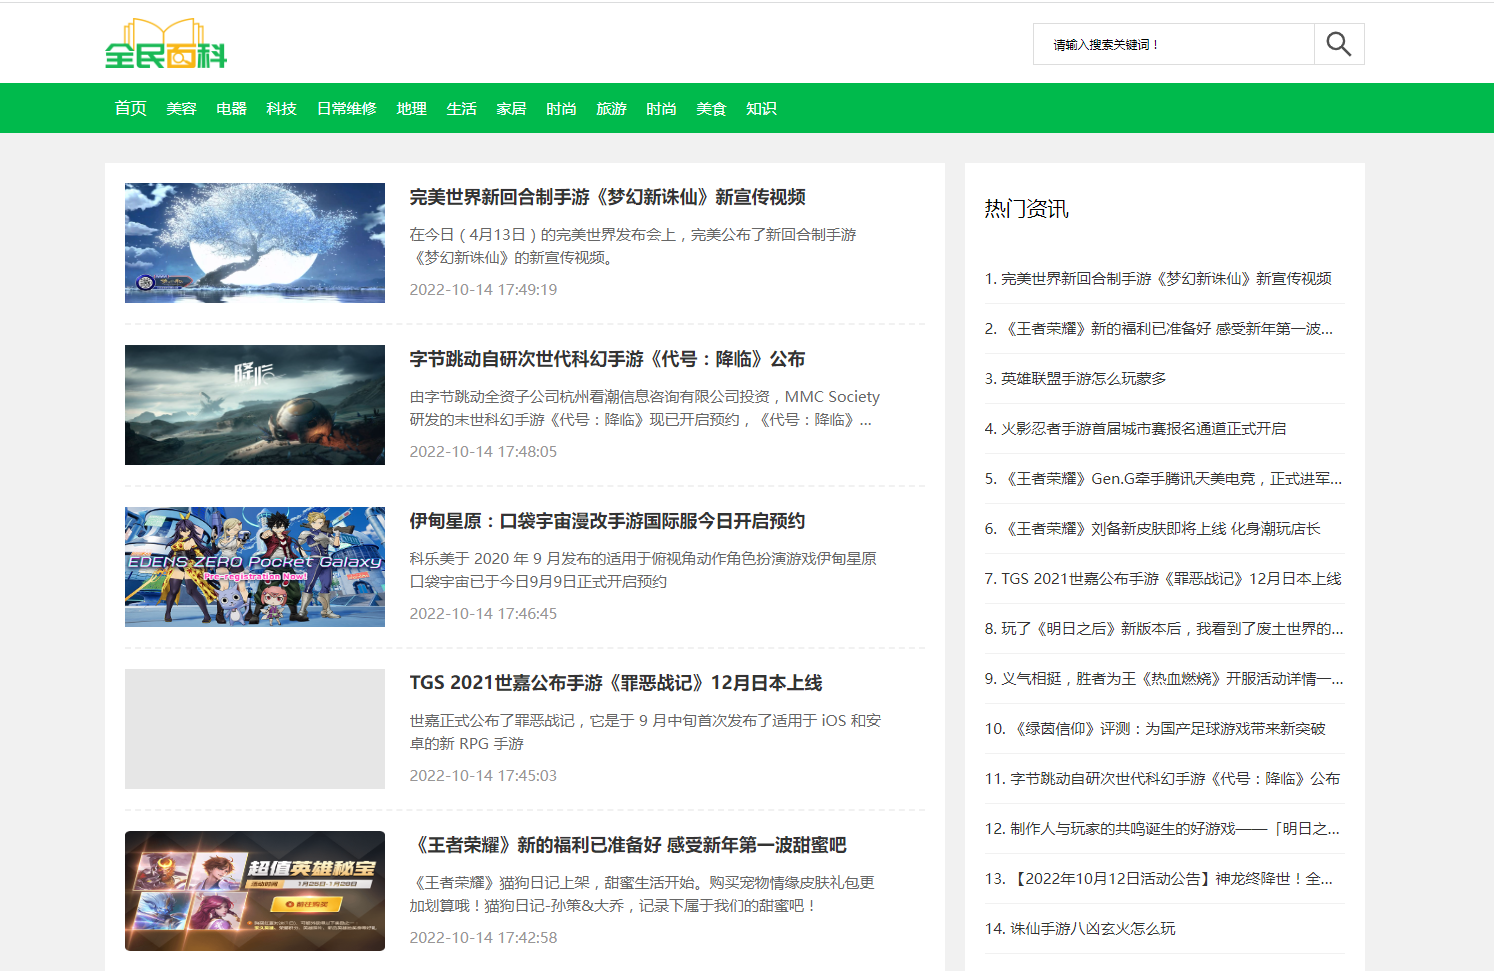Open the Edens Zero Pocket Galaxy thumbnail

tap(255, 567)
